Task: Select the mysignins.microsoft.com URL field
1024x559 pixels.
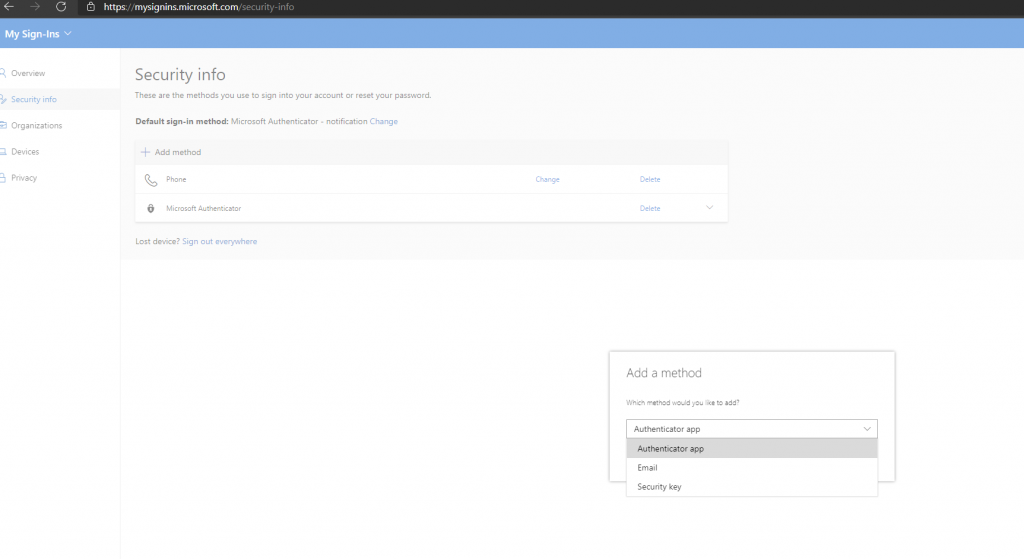Action: (199, 7)
